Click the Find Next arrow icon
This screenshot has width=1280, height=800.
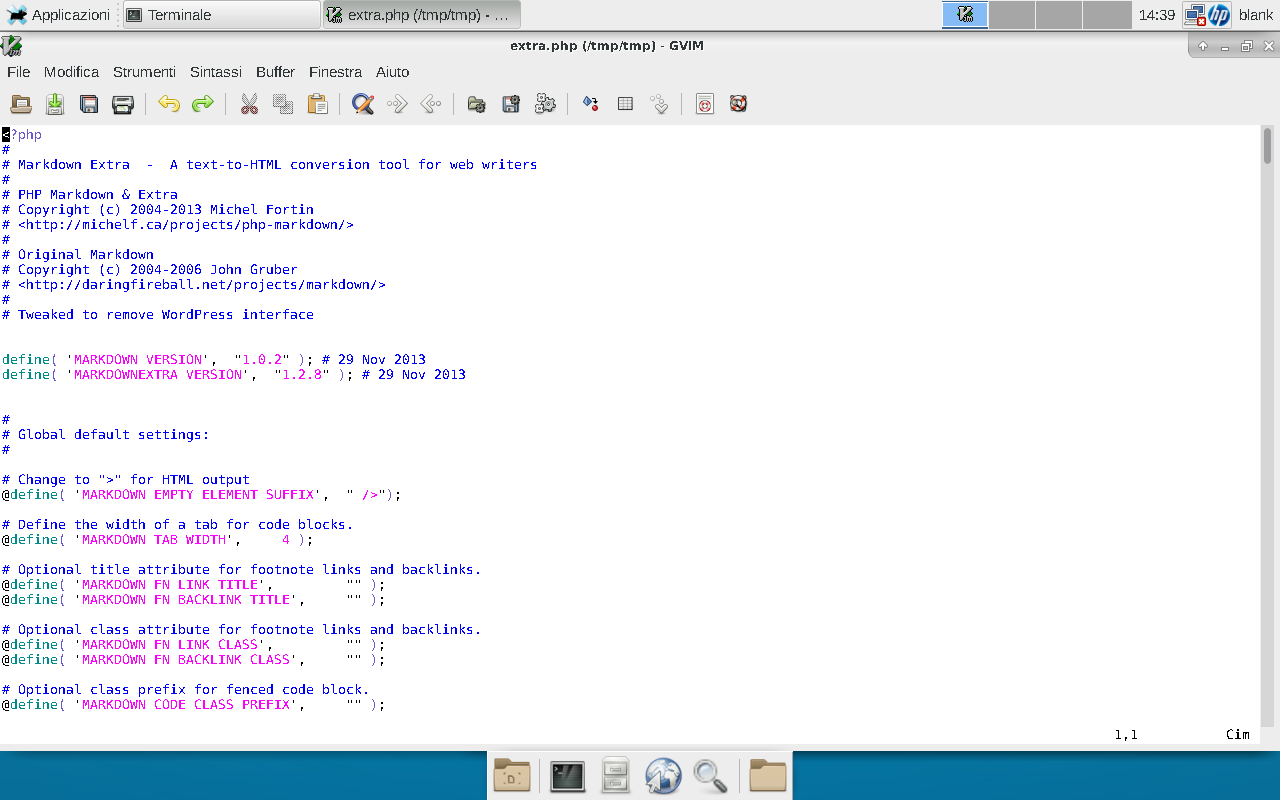click(x=397, y=104)
